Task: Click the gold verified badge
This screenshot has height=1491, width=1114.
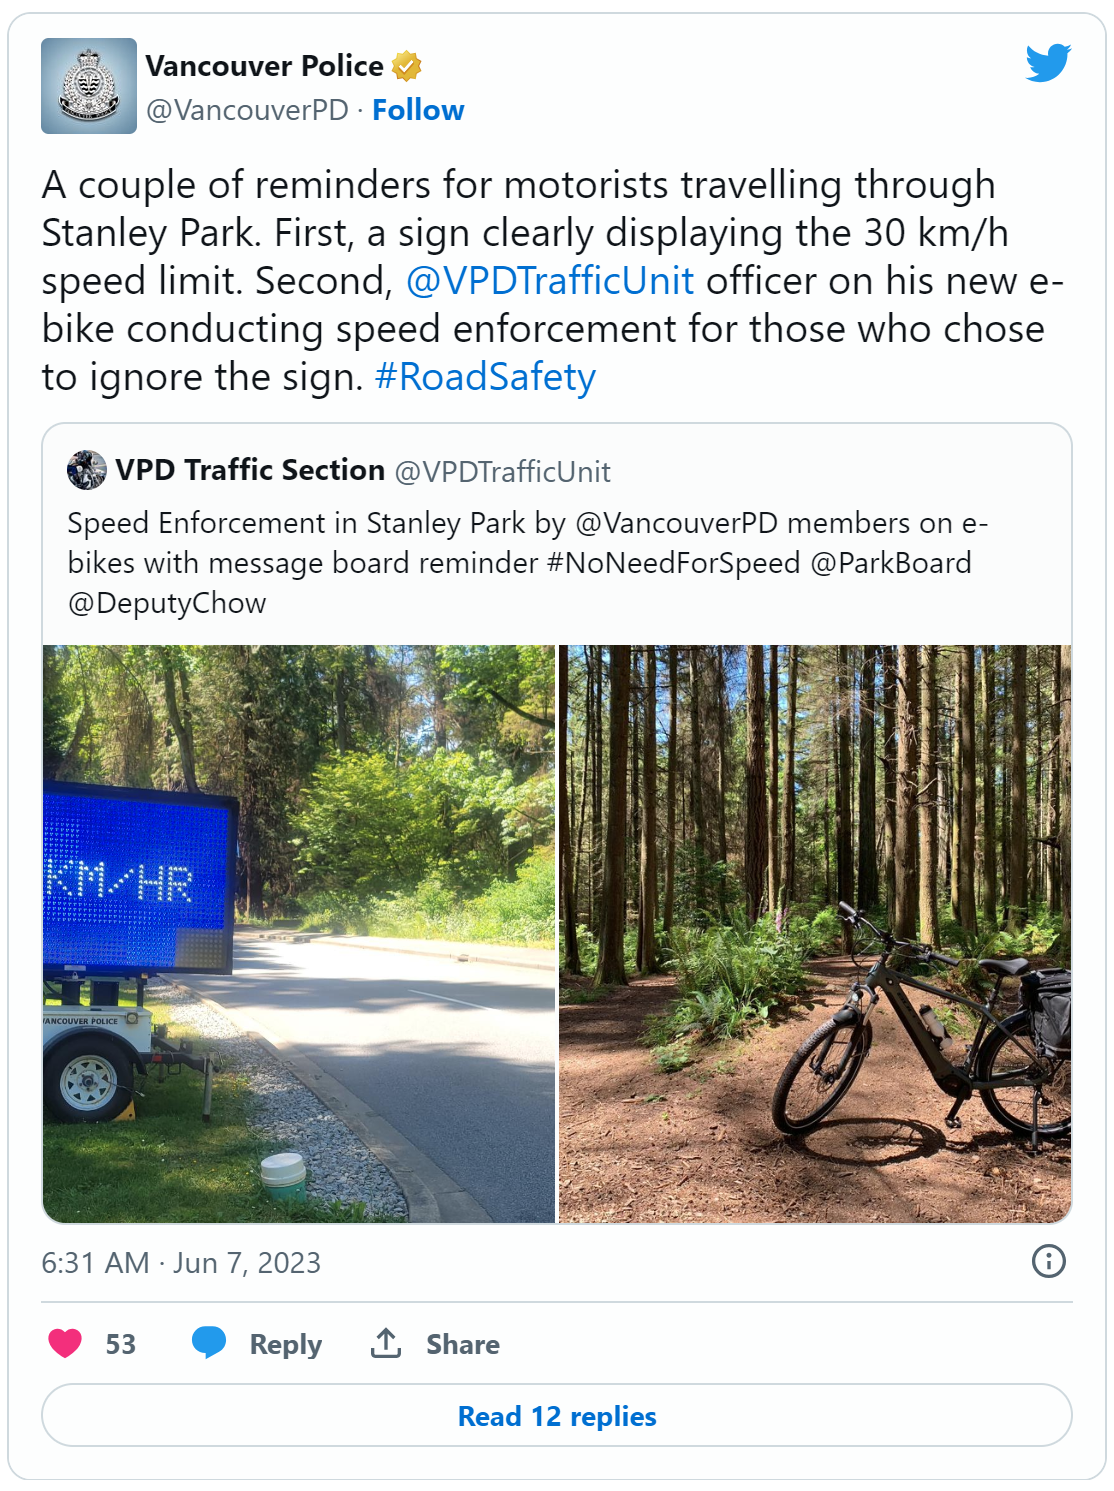Action: 406,67
